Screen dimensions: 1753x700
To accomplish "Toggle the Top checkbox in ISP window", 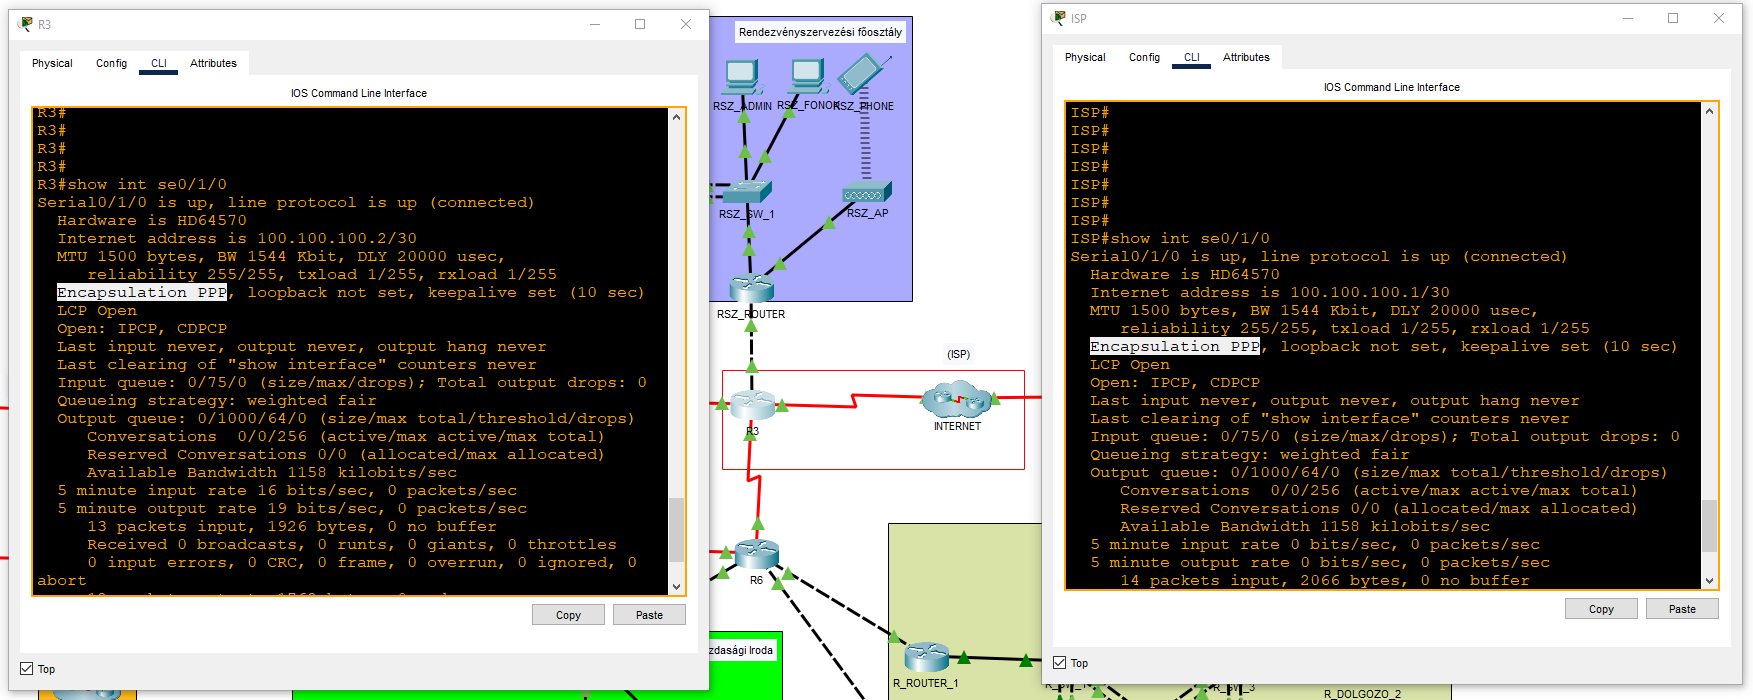I will (x=1060, y=663).
